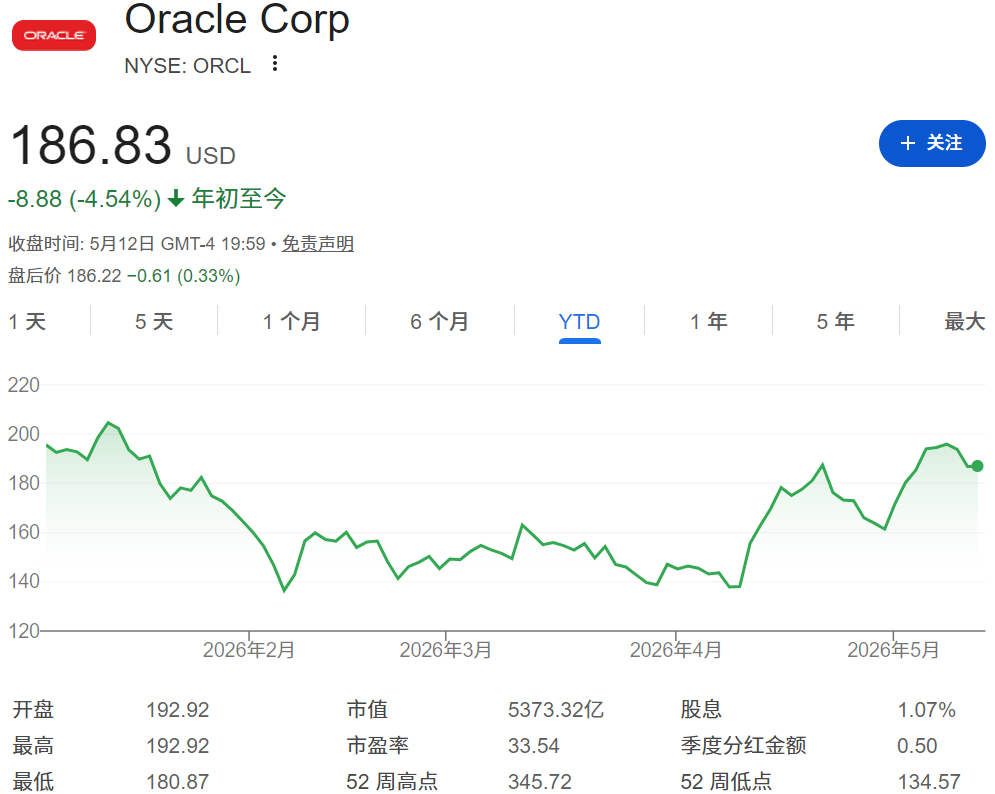Viewport: 995px width, 794px height.
Task: Click the 134.57 value
Action: point(929,782)
